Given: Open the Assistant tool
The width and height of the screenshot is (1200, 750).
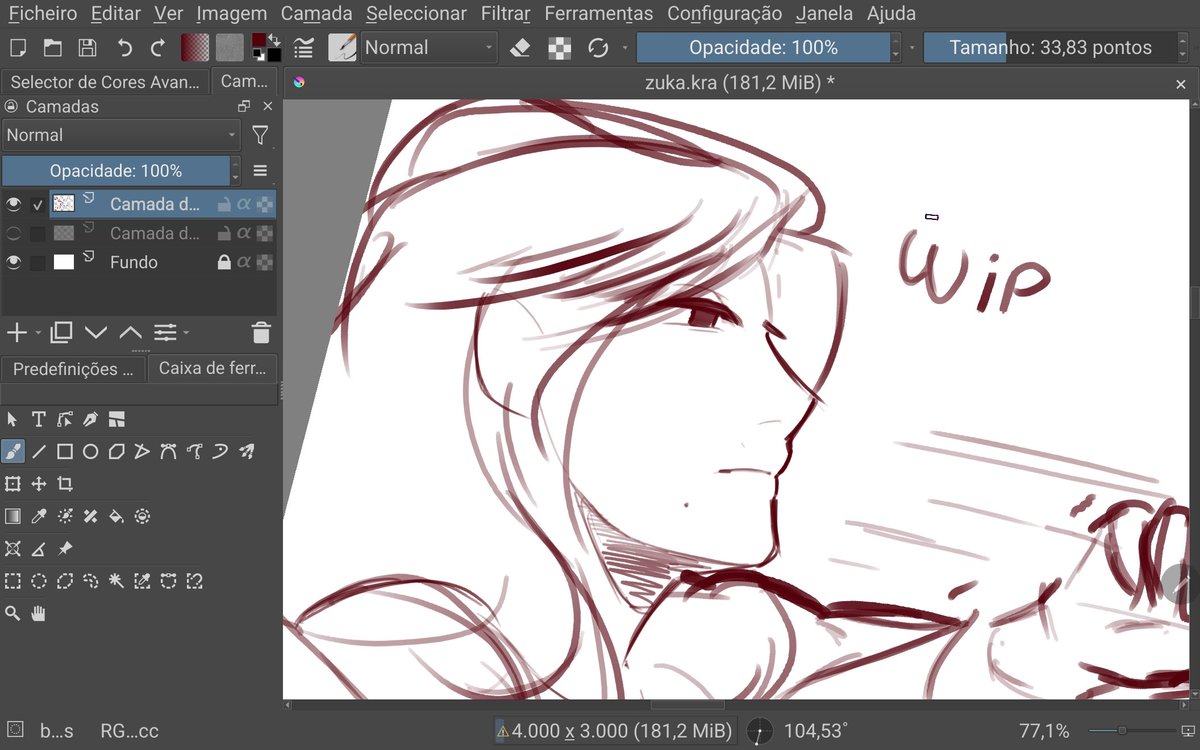Looking at the screenshot, I should 13,548.
